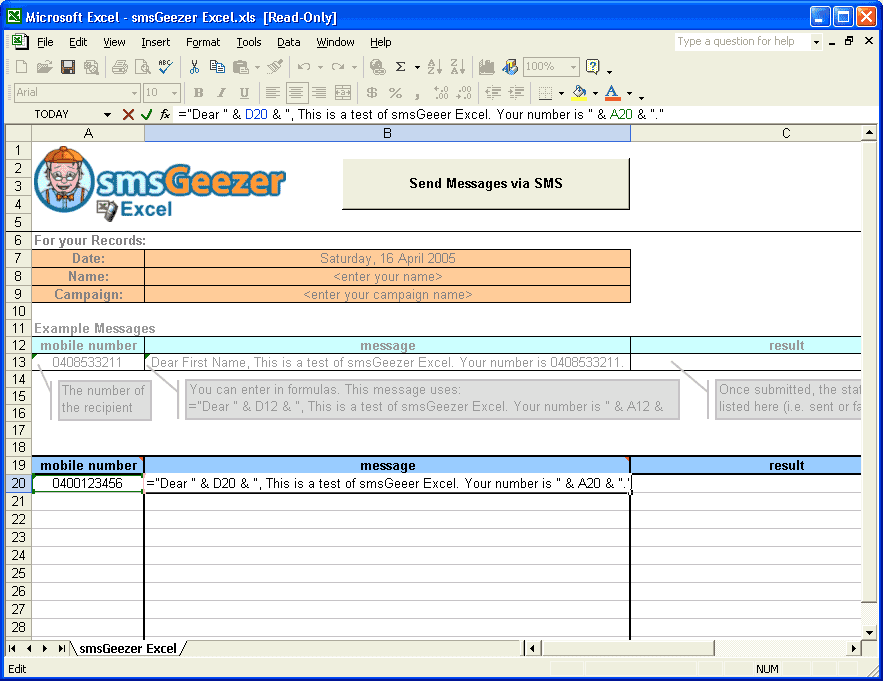The width and height of the screenshot is (883, 681).
Task: Click the Print Preview icon
Action: tap(143, 67)
